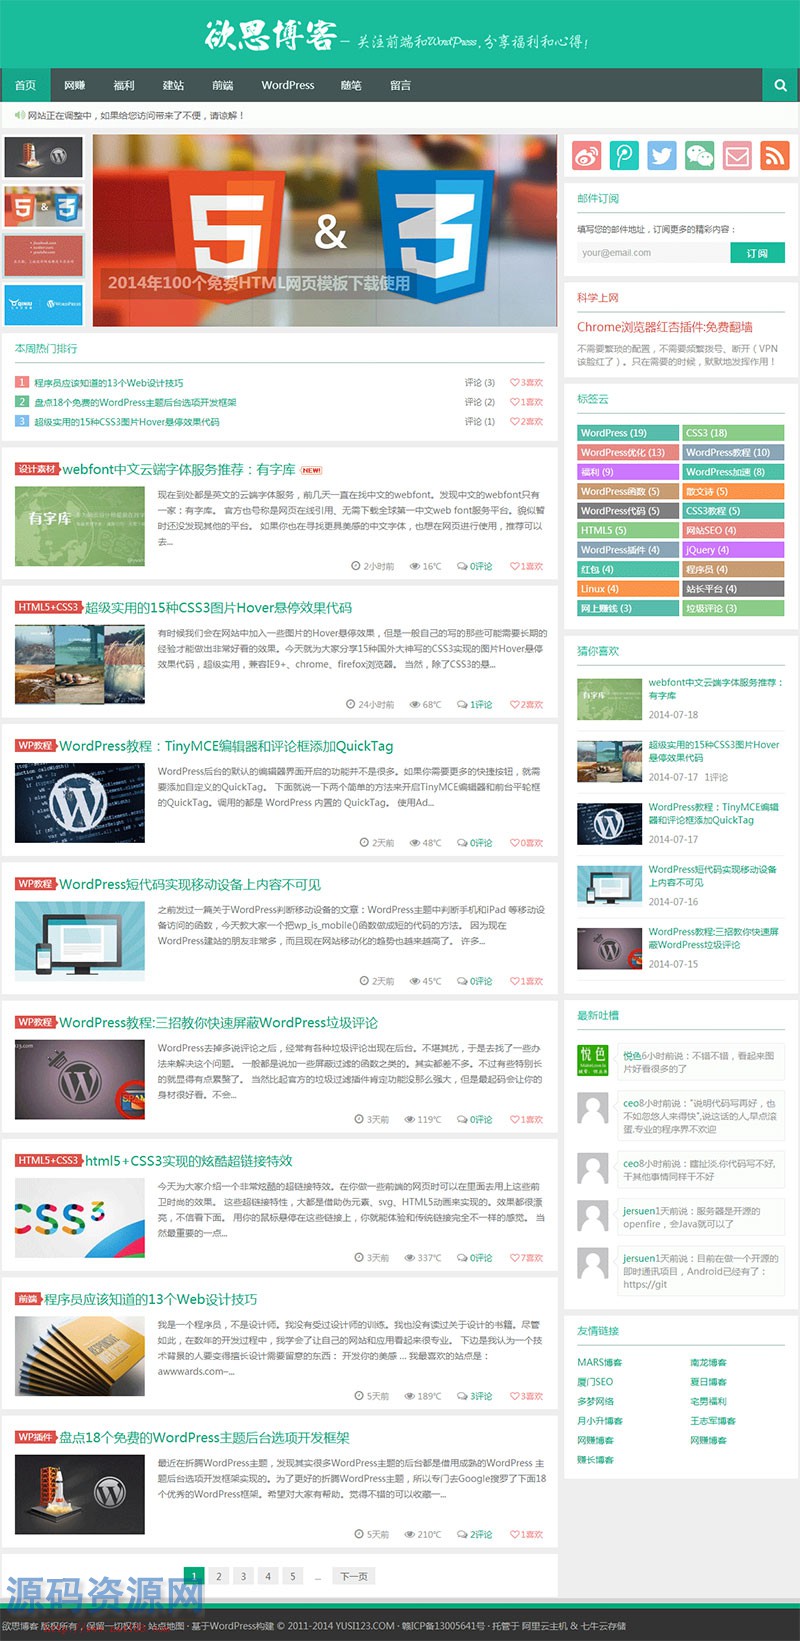Go to pagination page 2
Viewport: 800px width, 1641px height.
coord(219,1576)
